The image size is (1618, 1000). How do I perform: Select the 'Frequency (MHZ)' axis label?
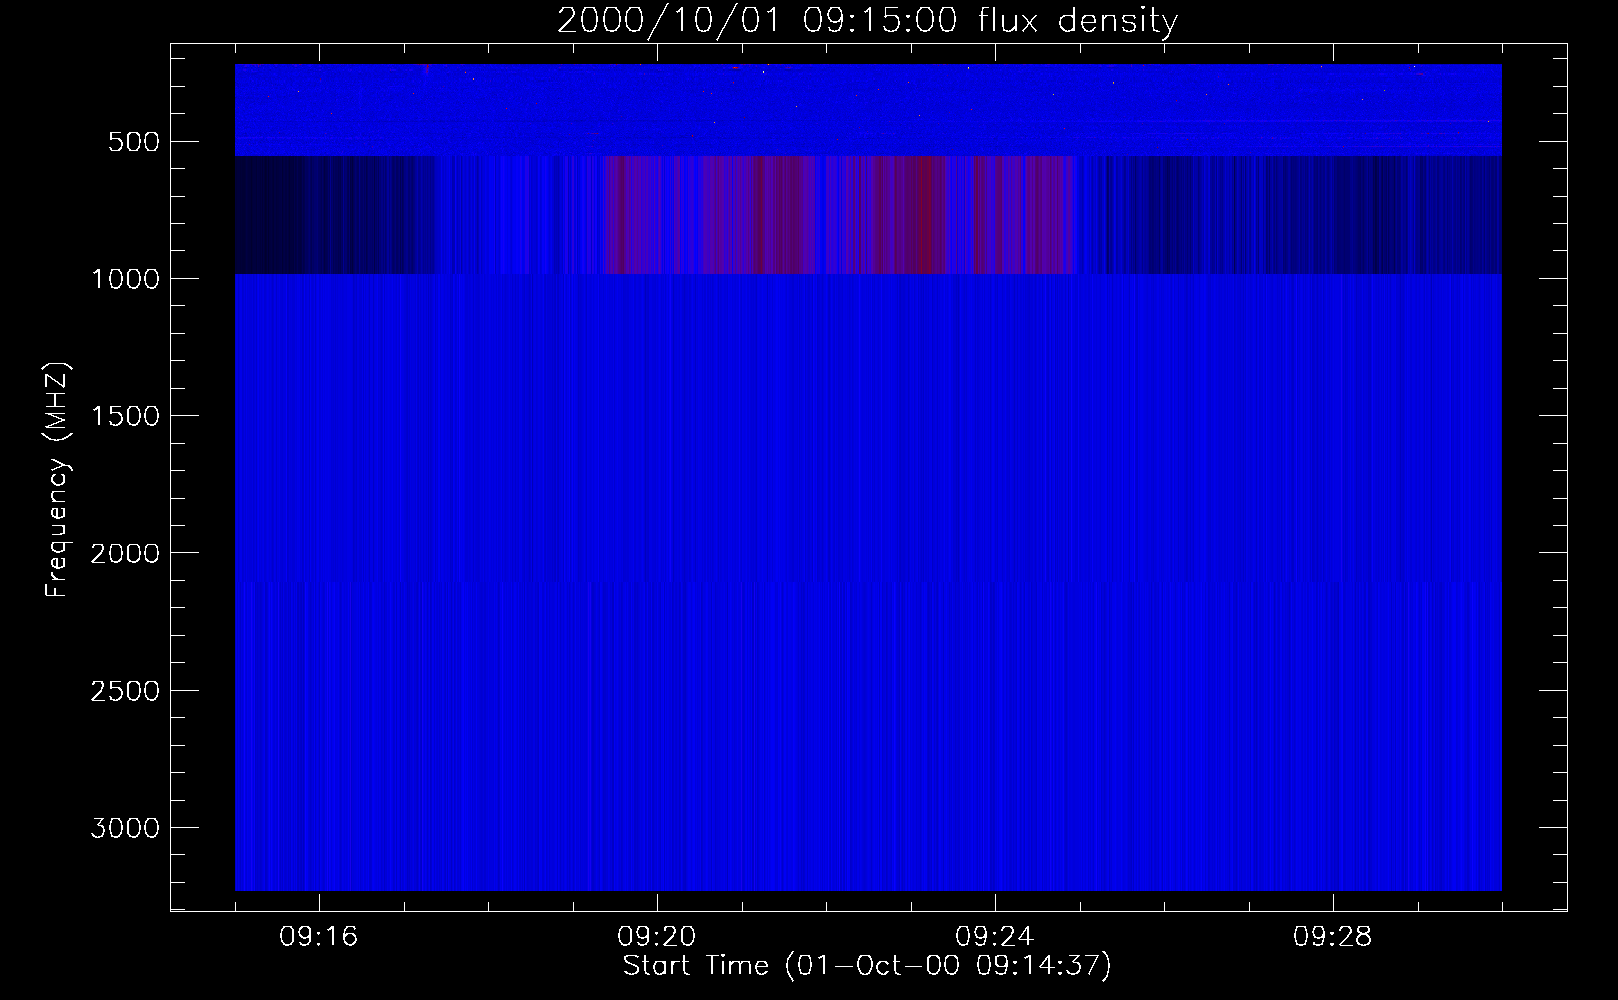pos(59,480)
